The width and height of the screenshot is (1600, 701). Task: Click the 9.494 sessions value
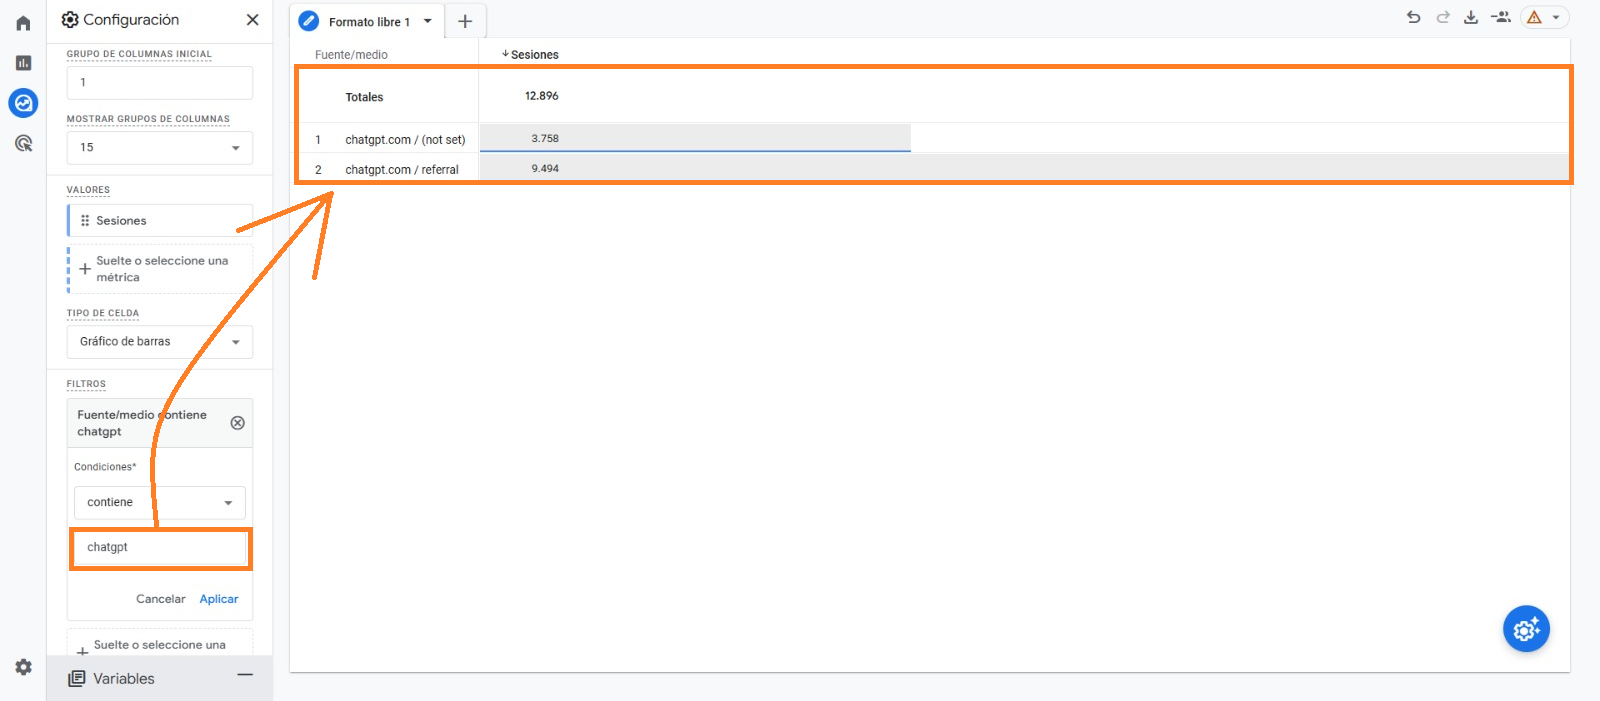(x=545, y=169)
